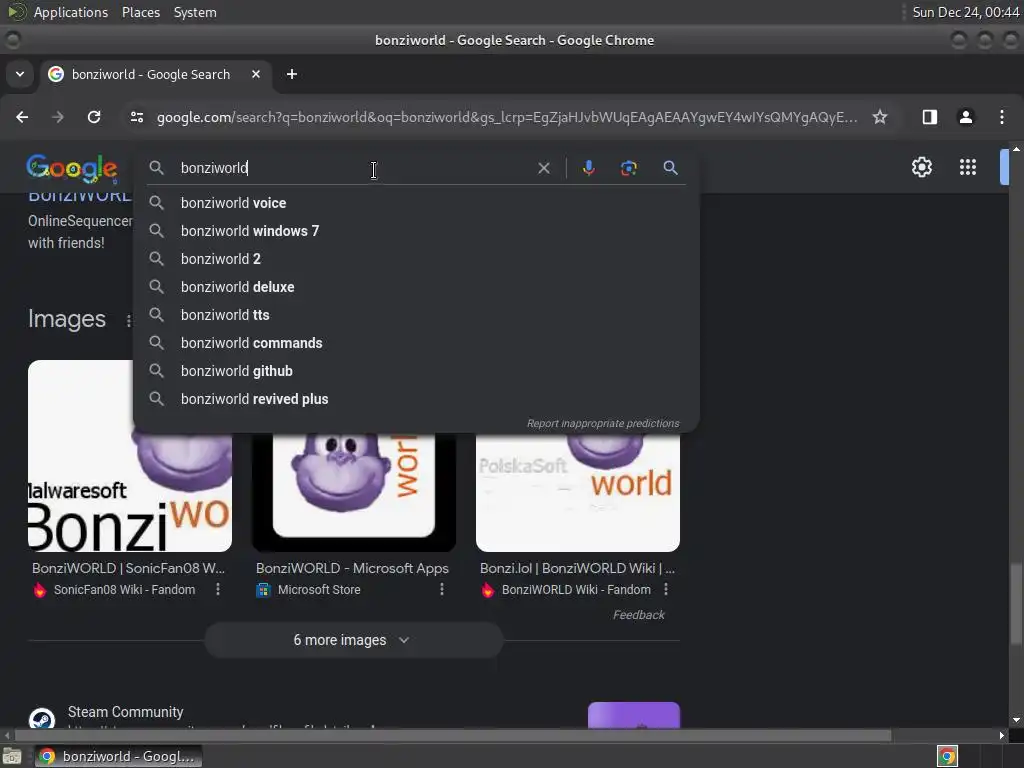The height and width of the screenshot is (768, 1024).
Task: Open Bonzi.lol BonziWORLD Wiki link
Action: (x=577, y=568)
